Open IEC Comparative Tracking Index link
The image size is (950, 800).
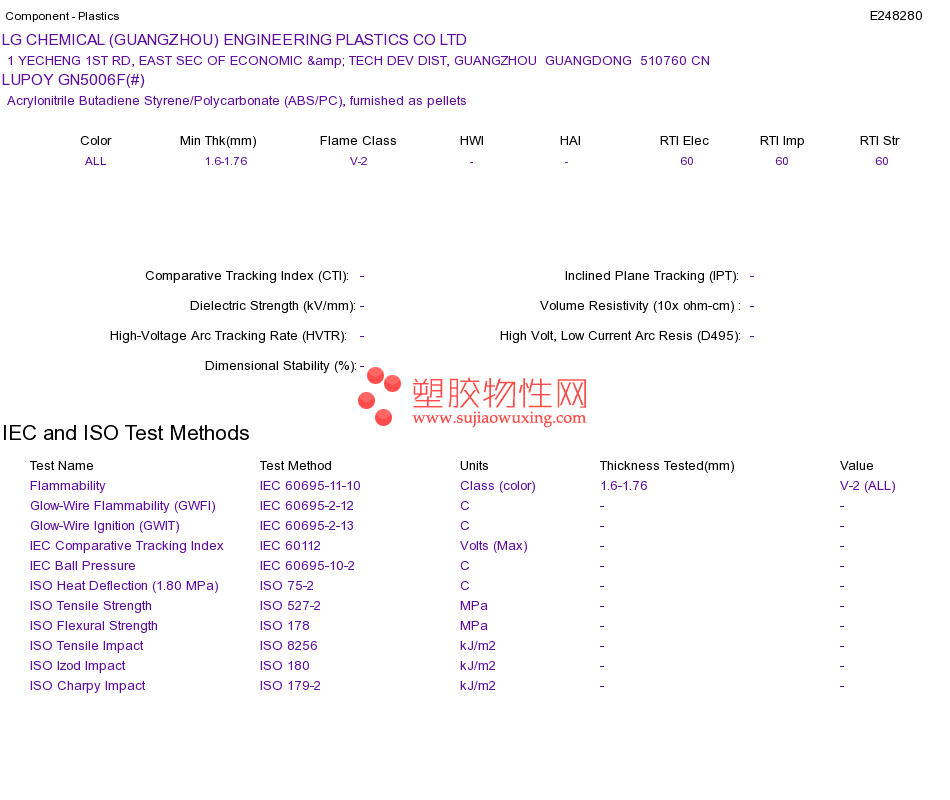pyautogui.click(x=127, y=546)
